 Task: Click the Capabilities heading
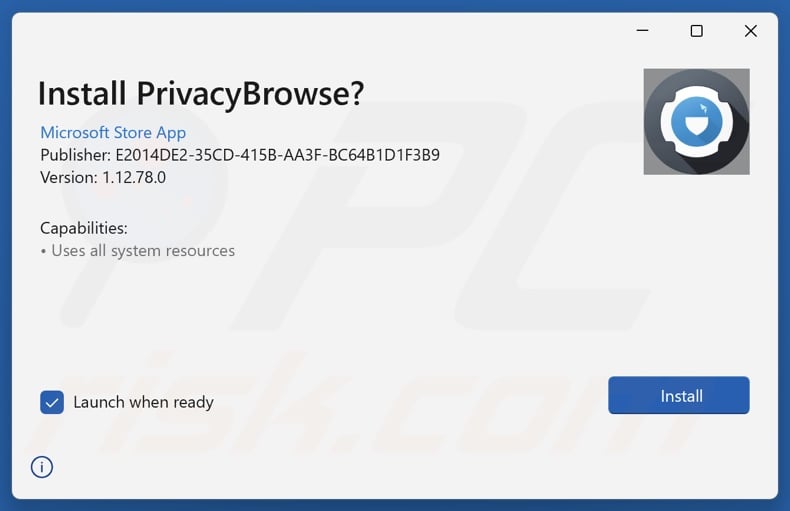point(84,228)
